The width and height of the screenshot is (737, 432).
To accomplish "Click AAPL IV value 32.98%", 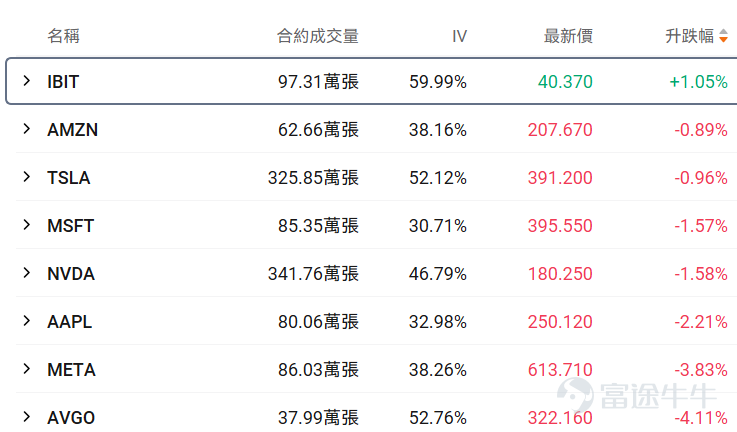I will (x=438, y=322).
